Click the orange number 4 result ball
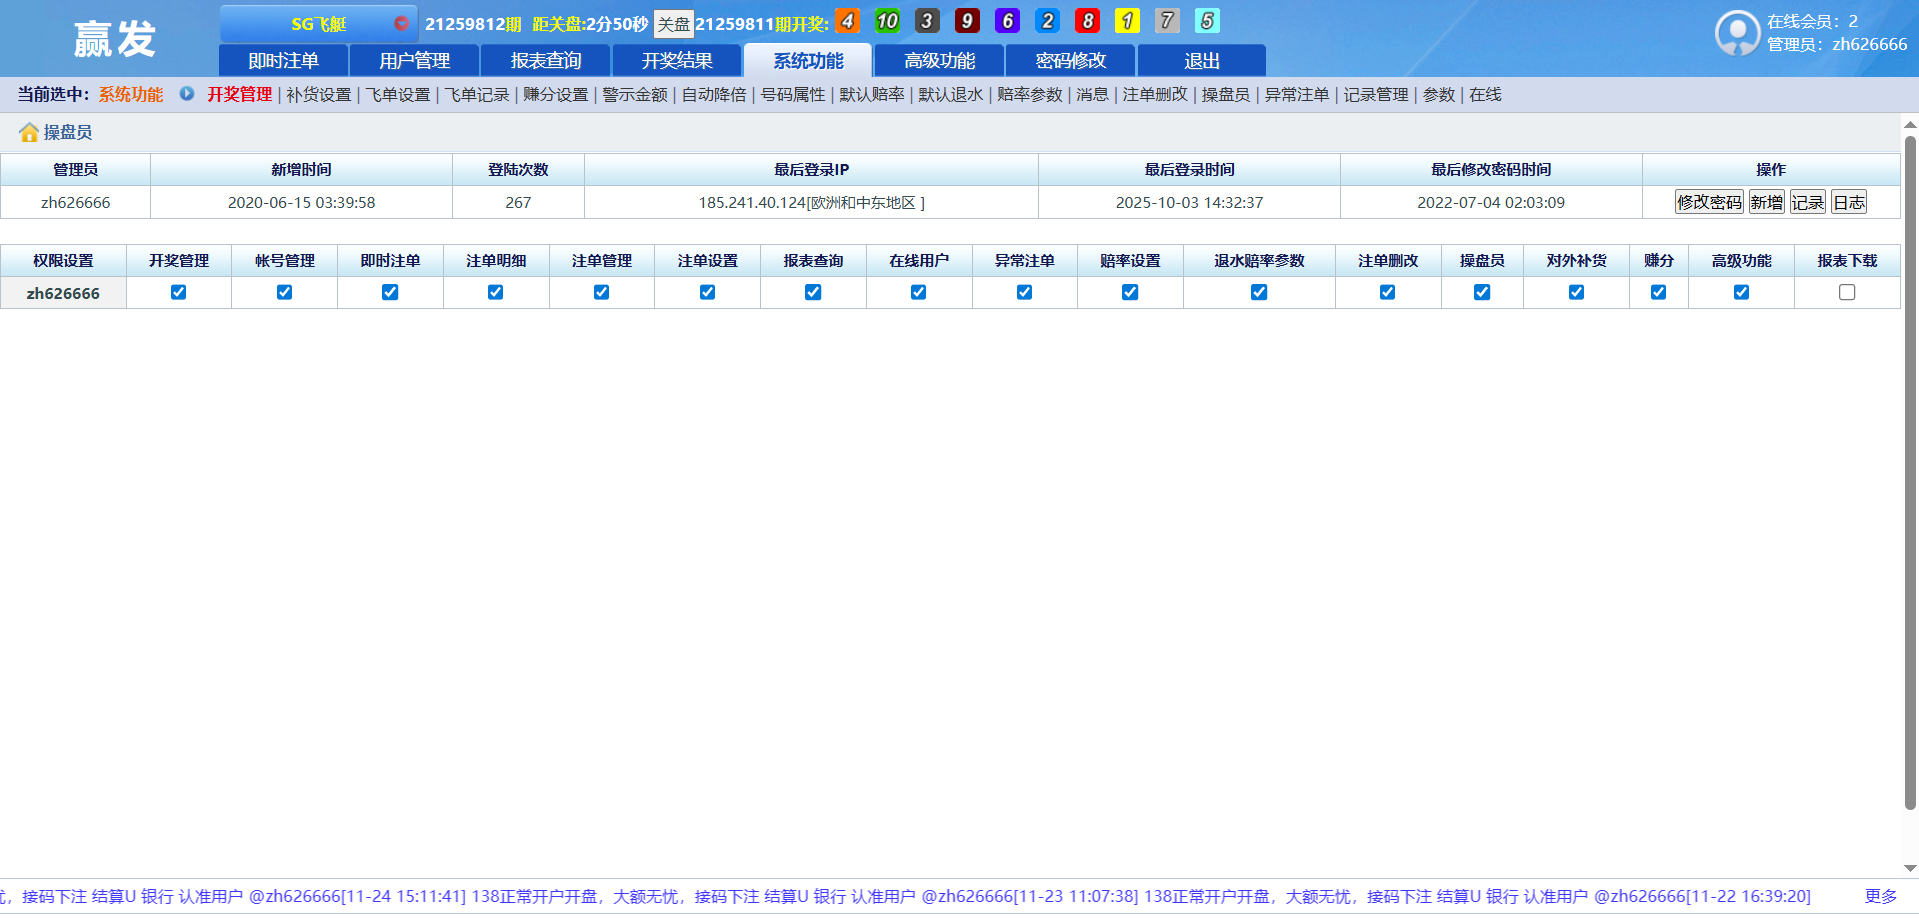Image resolution: width=1919 pixels, height=918 pixels. coord(847,21)
